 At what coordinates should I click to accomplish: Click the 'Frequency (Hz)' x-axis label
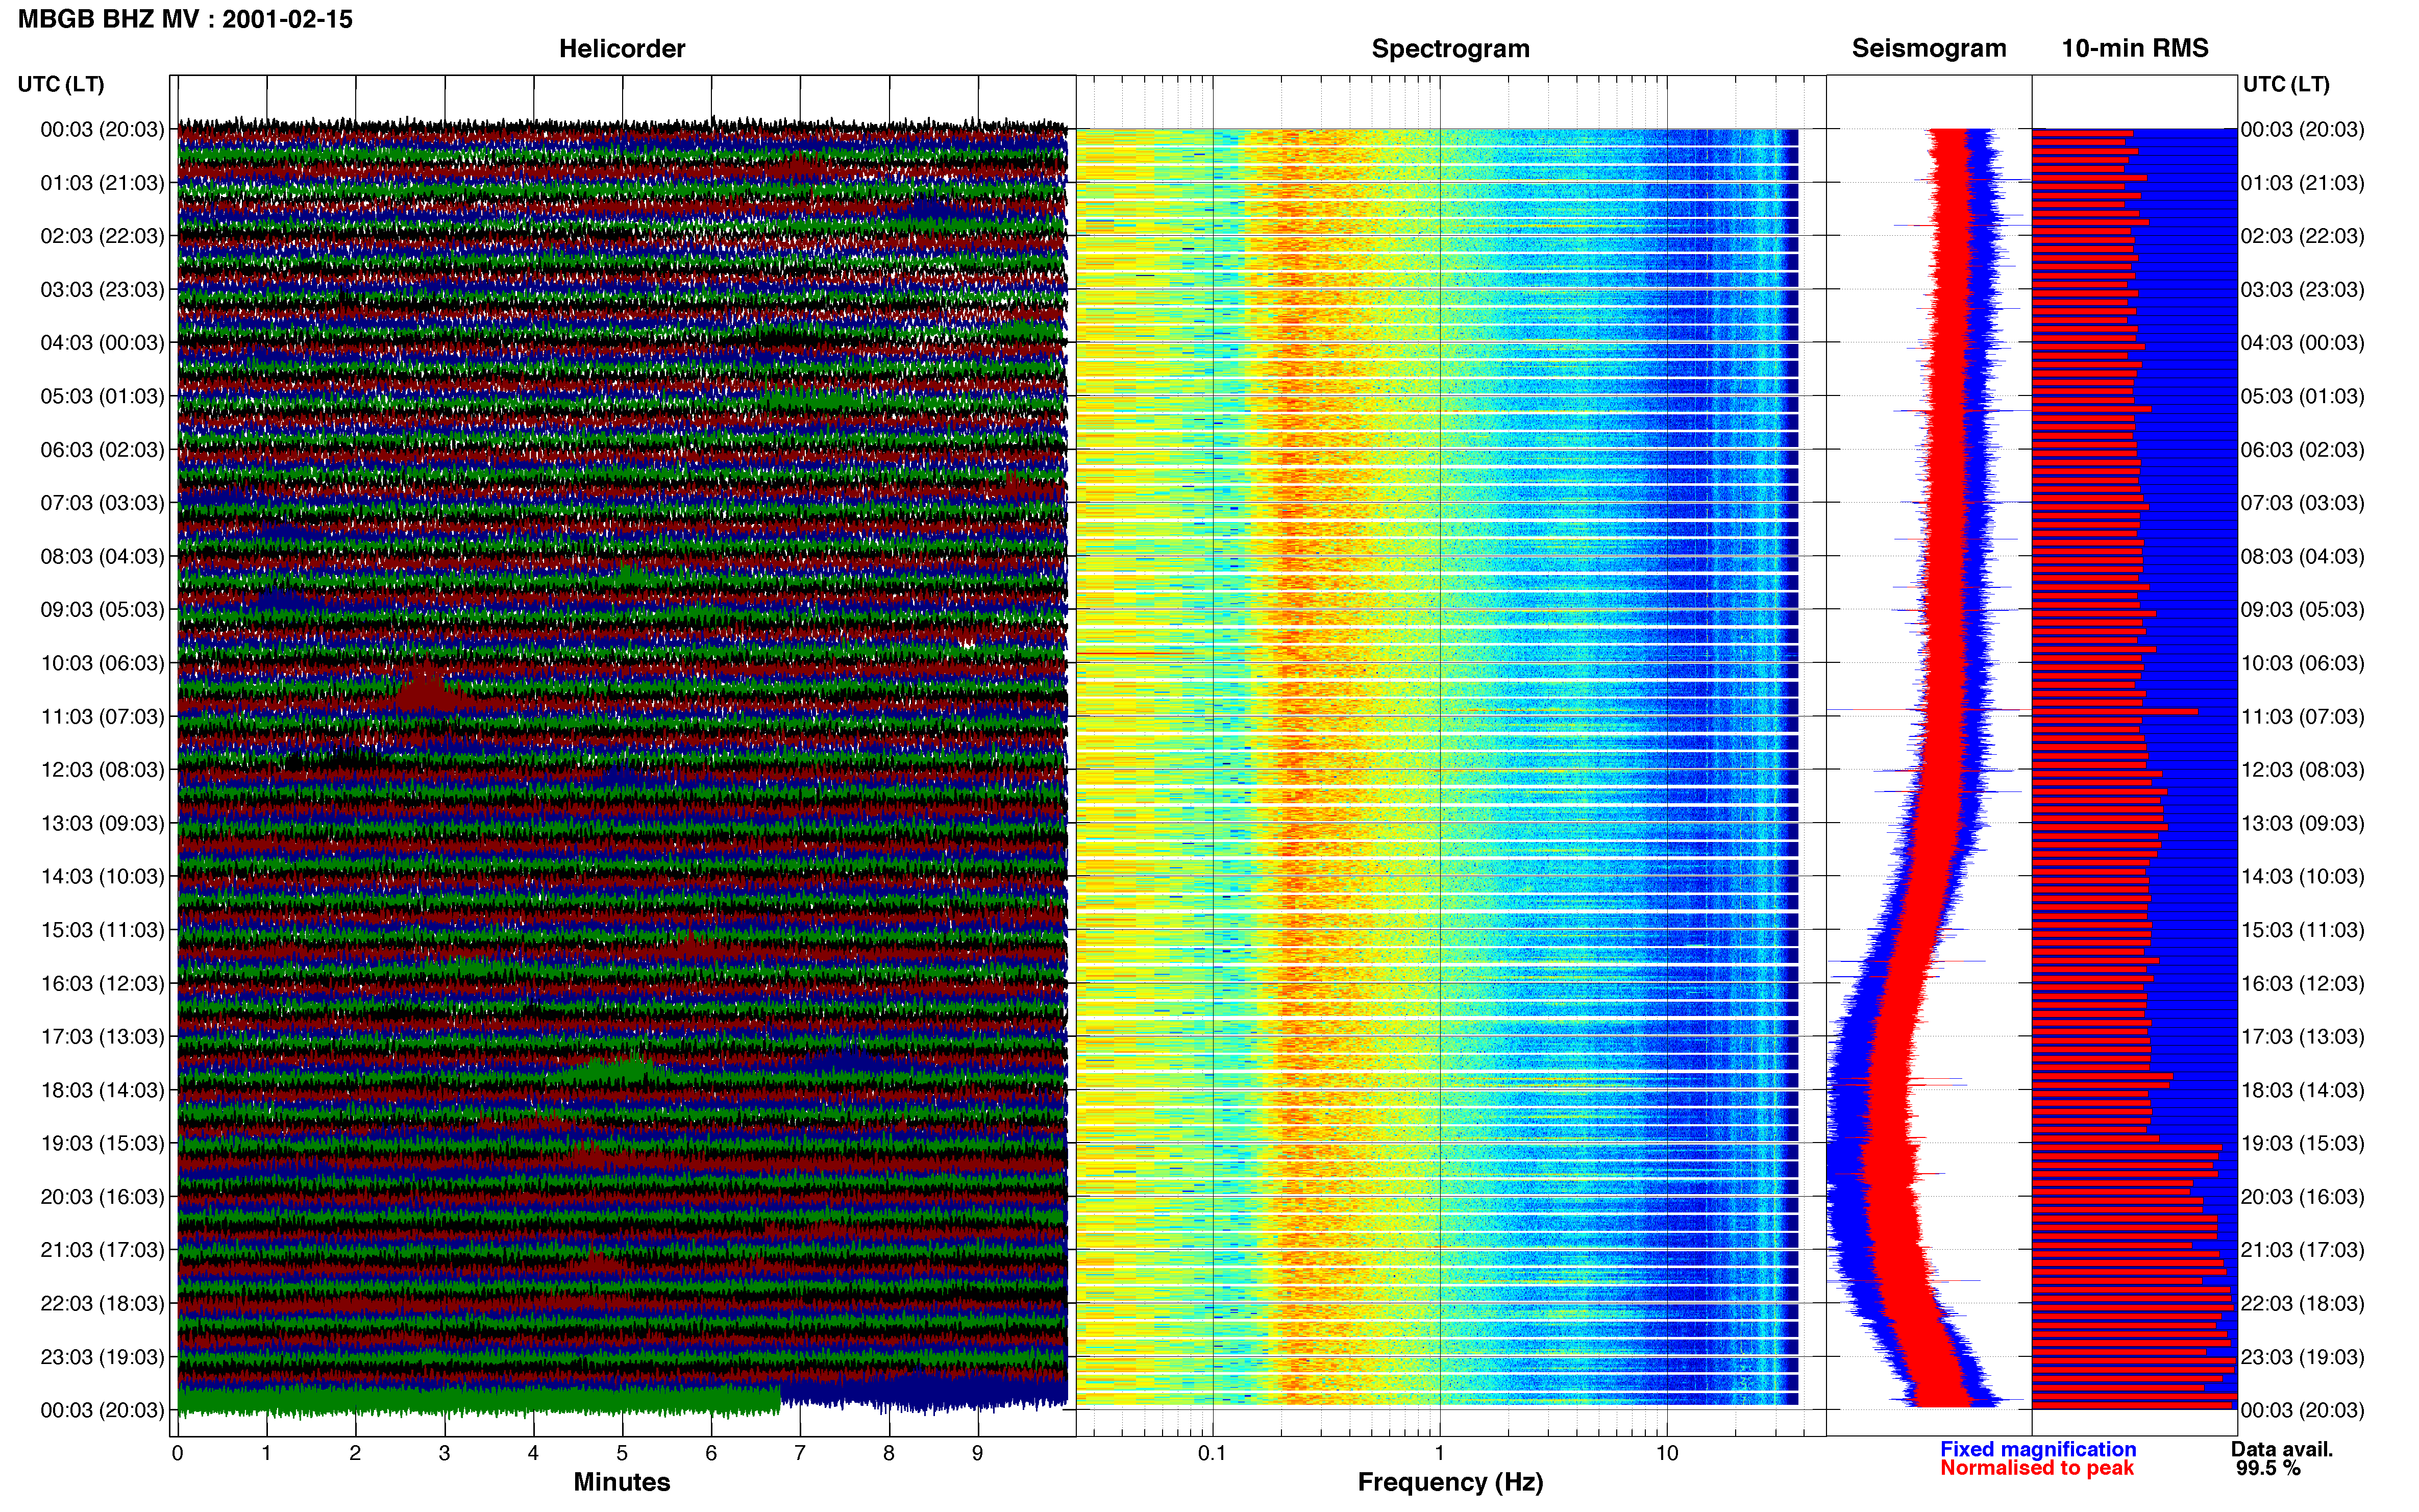1450,1482
